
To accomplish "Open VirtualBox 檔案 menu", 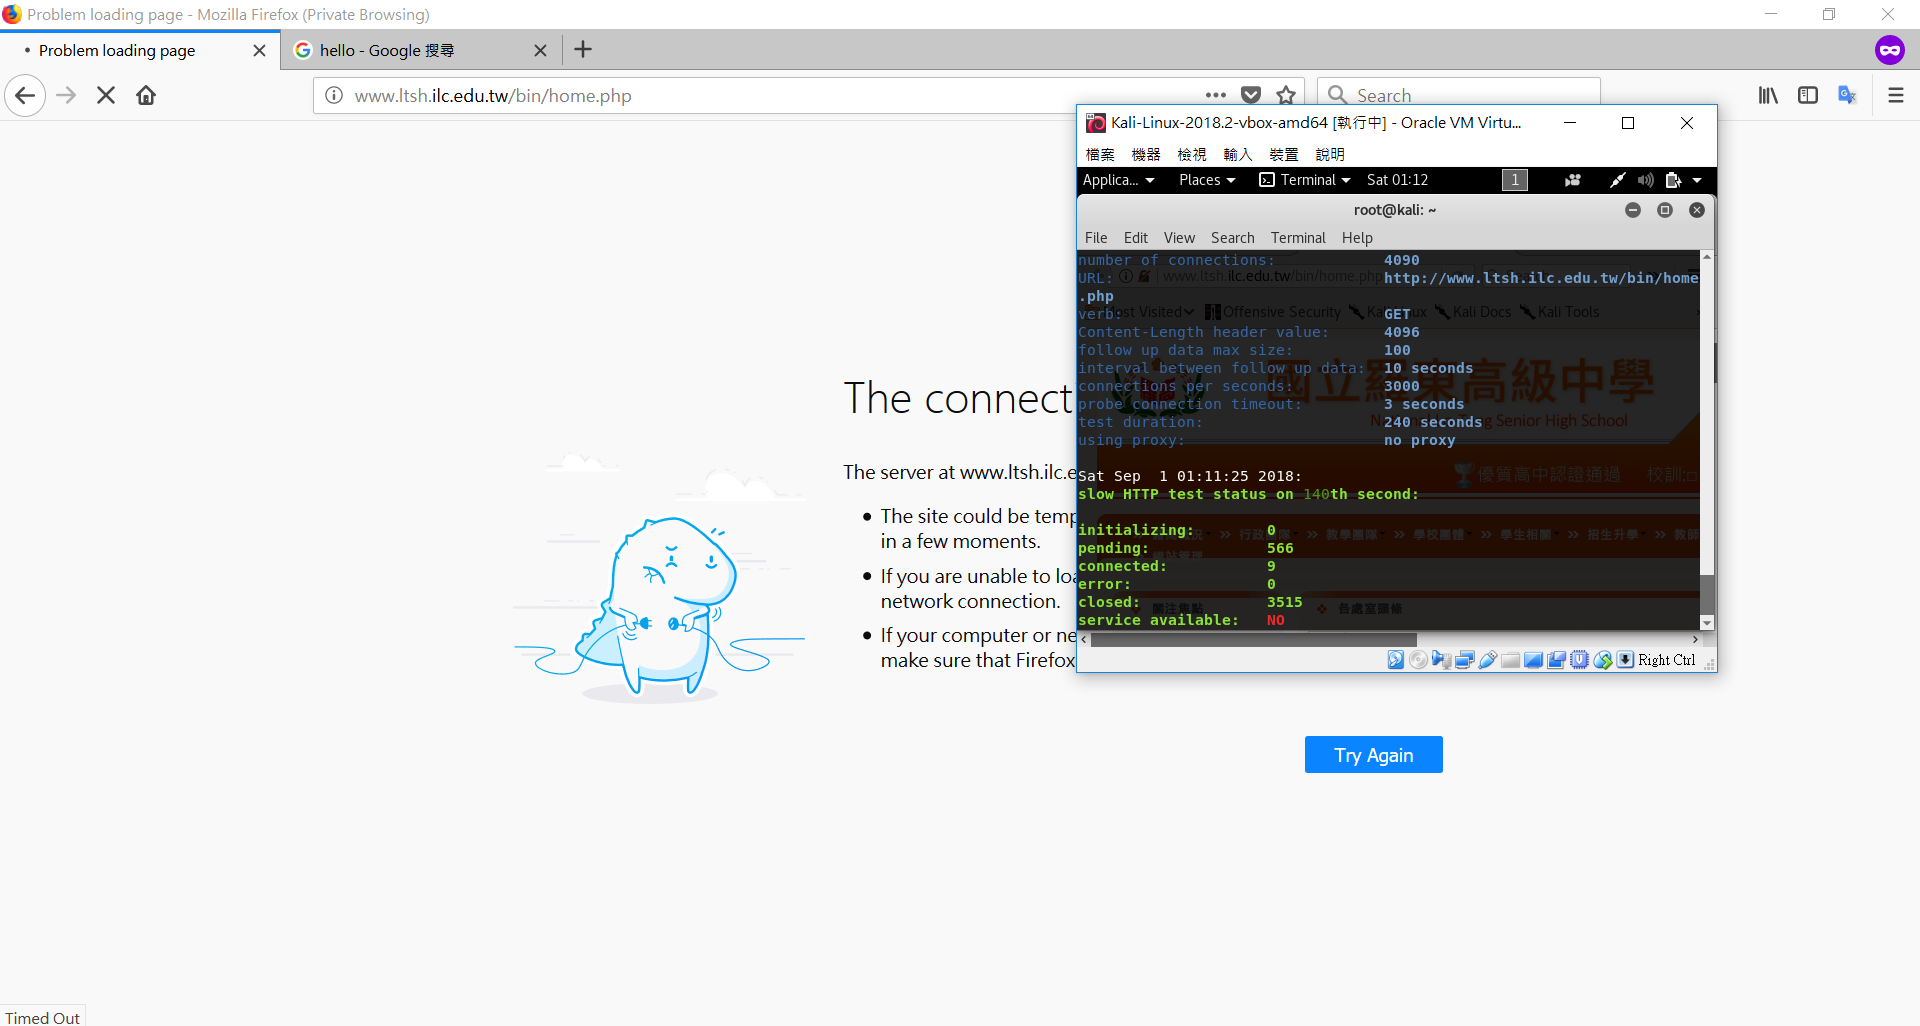I will coord(1100,154).
